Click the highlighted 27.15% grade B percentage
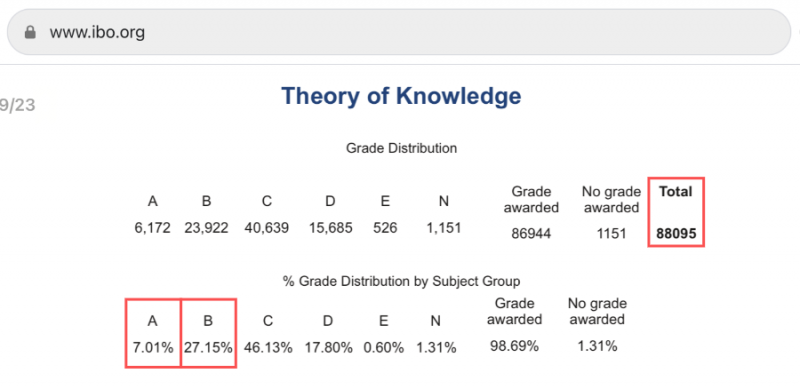Image resolution: width=800 pixels, height=389 pixels. click(x=208, y=333)
